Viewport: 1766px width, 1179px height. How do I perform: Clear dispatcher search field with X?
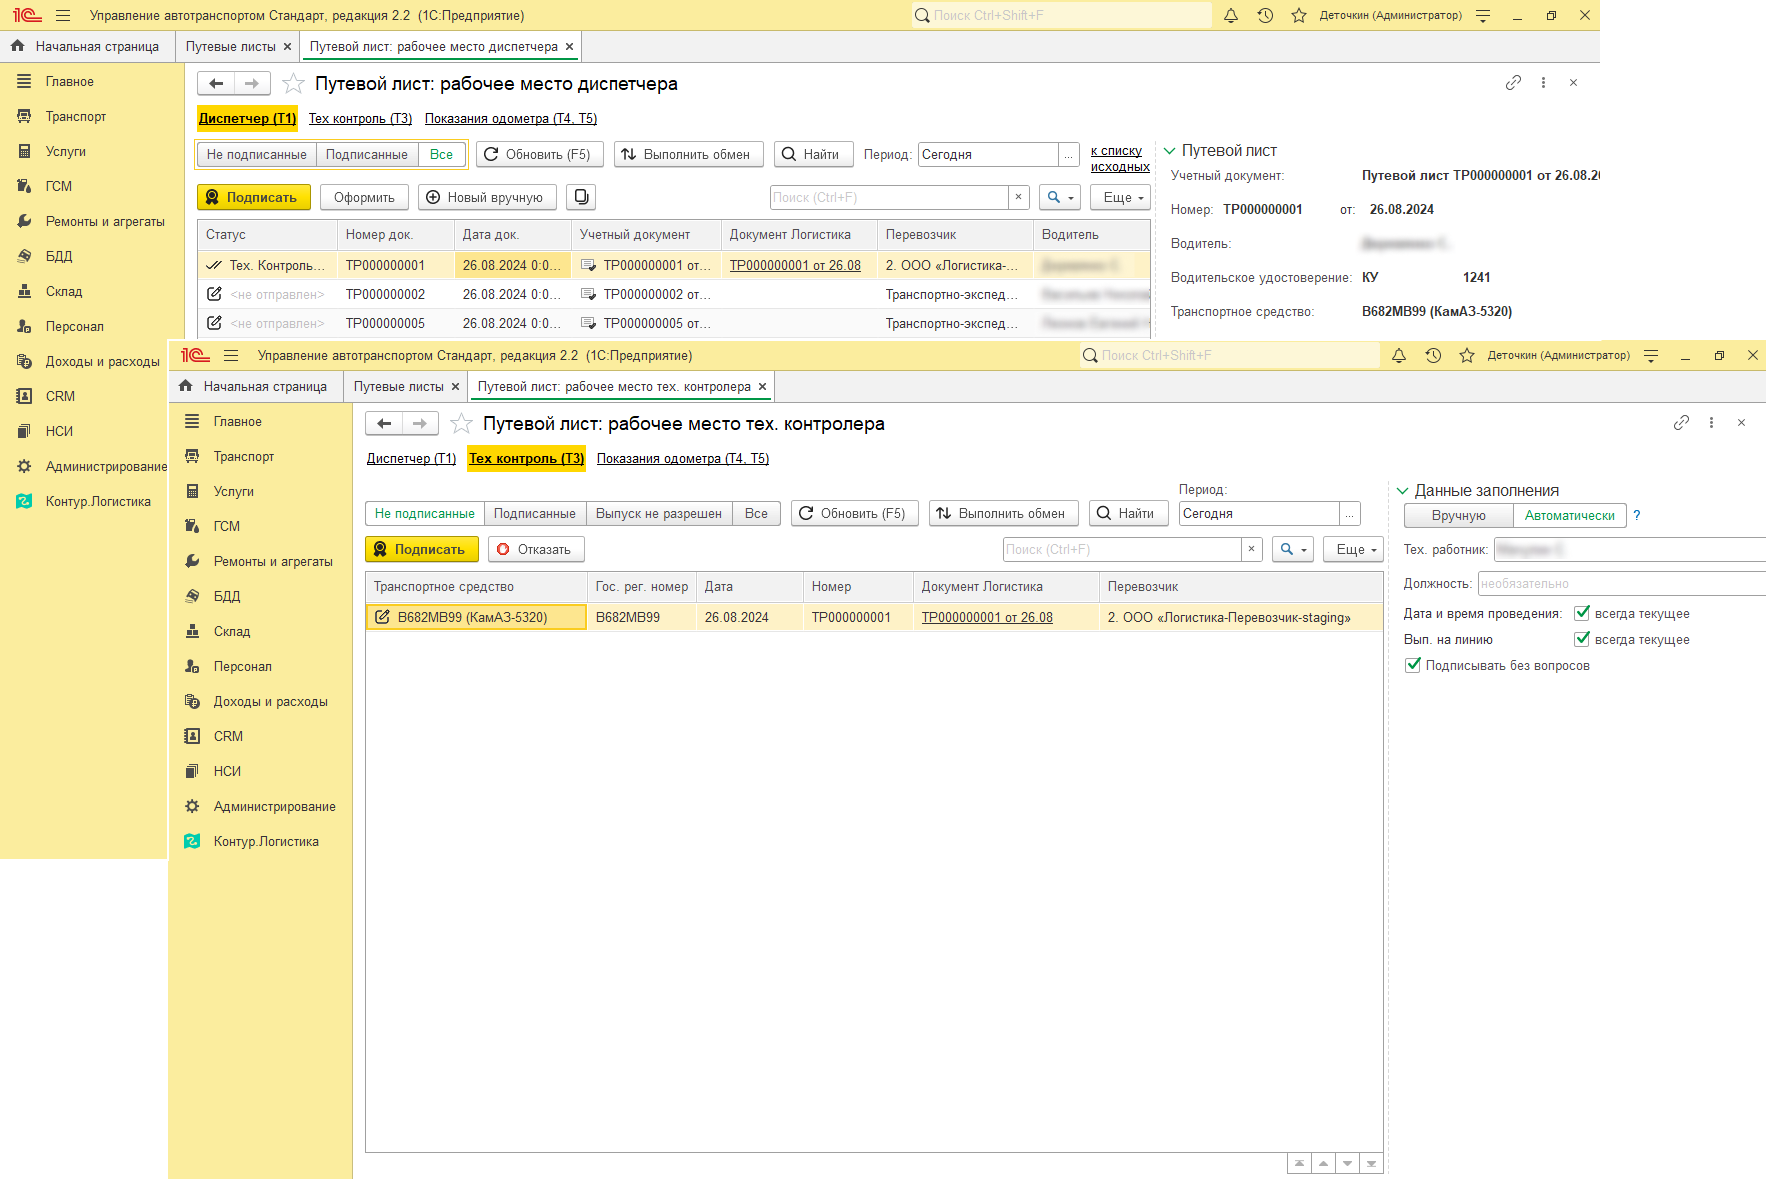click(1018, 198)
